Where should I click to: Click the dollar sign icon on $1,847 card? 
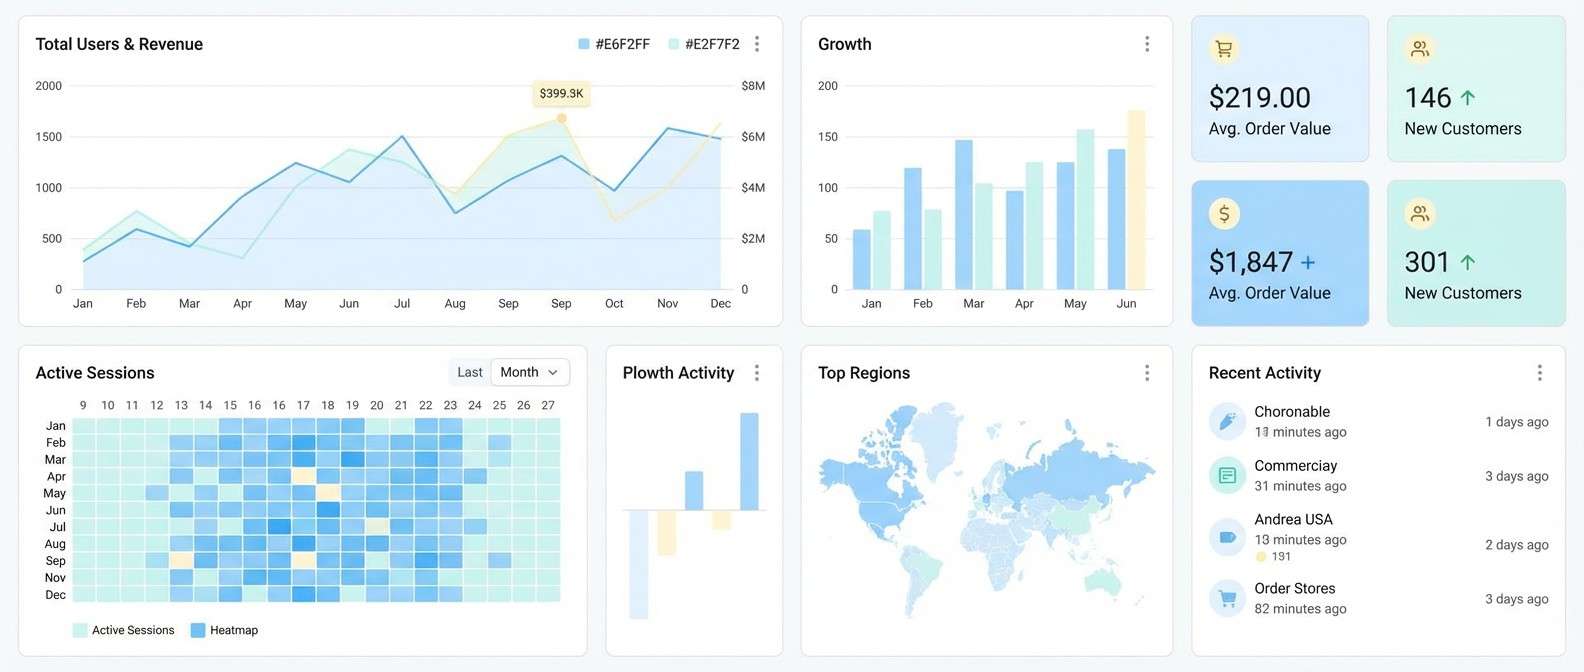tap(1224, 213)
